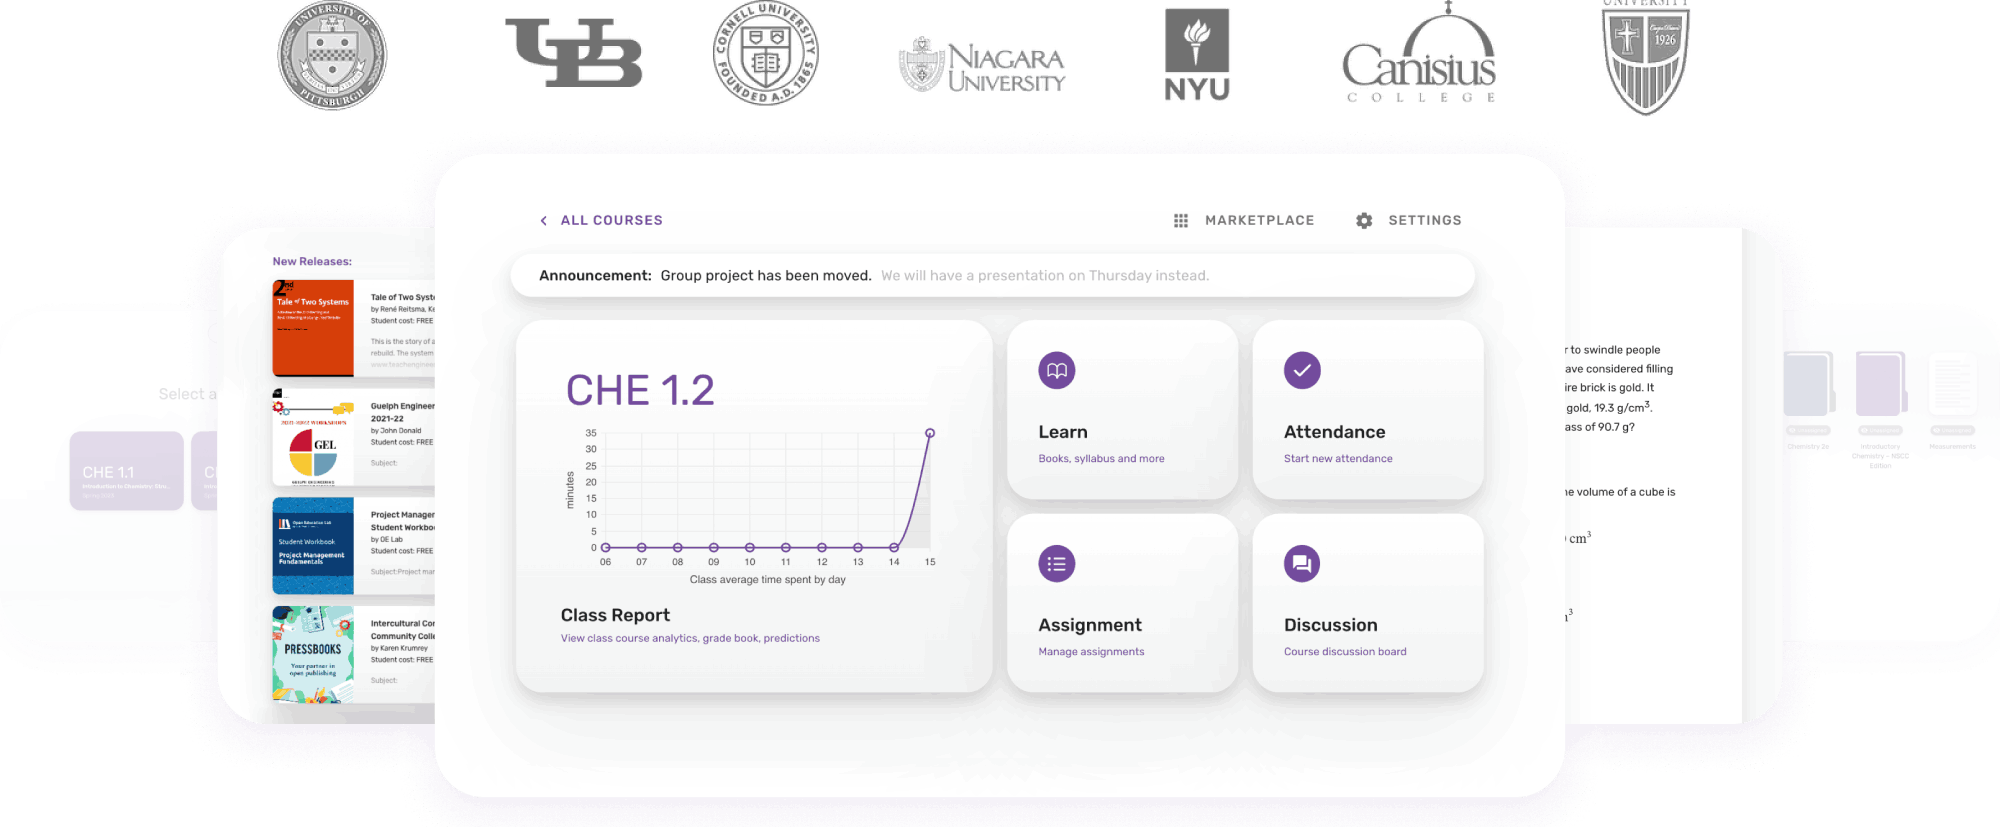
Task: Click the Niagara University logo
Action: click(982, 66)
